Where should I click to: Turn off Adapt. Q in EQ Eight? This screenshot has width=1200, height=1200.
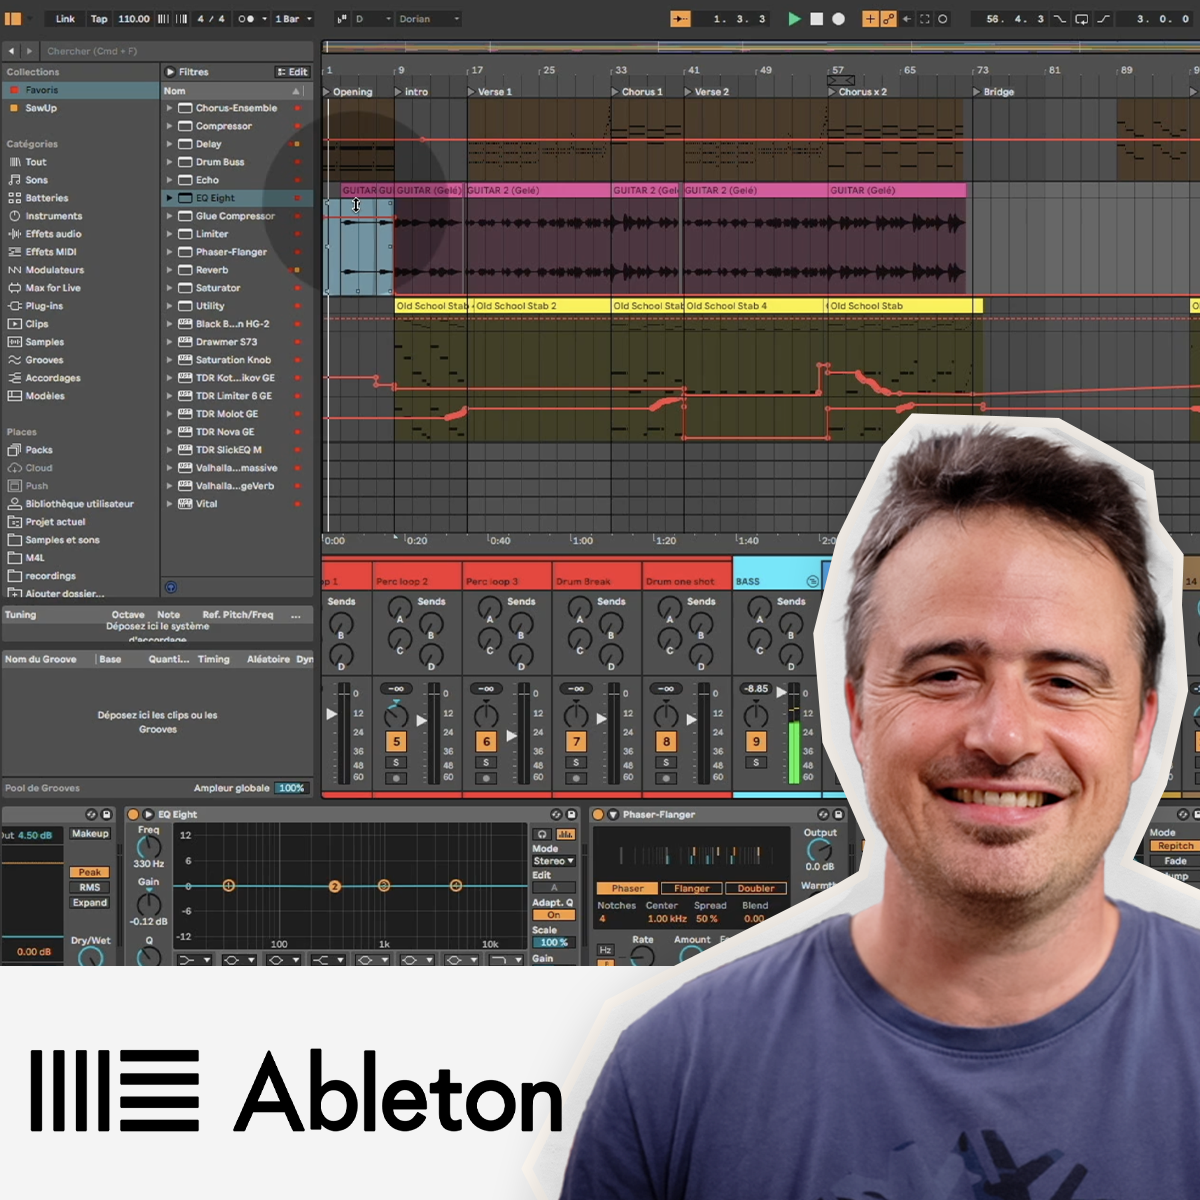coord(554,915)
